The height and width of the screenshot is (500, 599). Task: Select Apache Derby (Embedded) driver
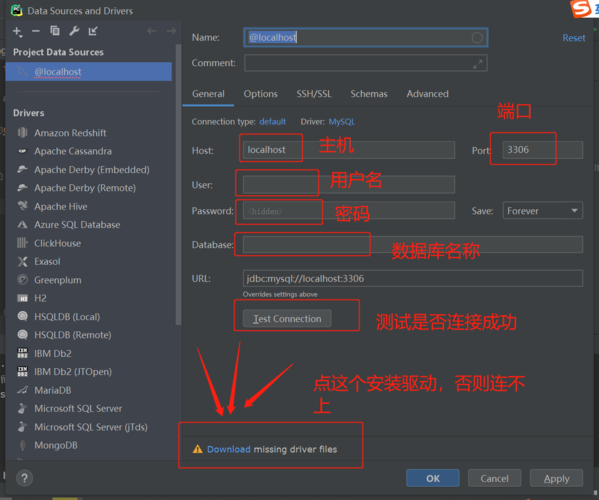coord(92,170)
